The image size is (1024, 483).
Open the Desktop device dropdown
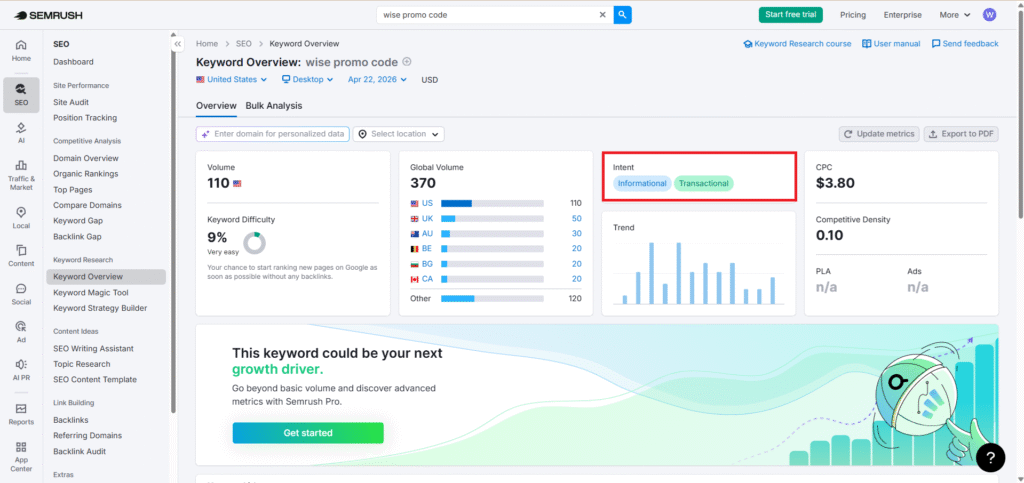pos(309,79)
